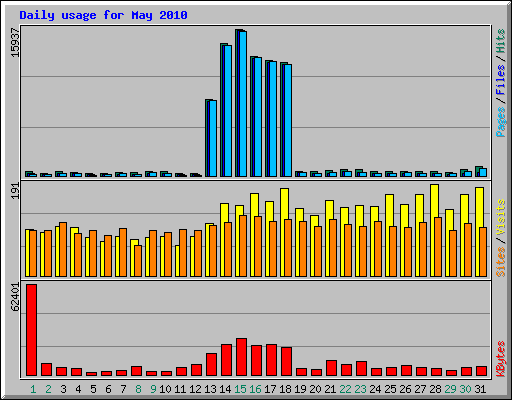
Task: Select day label 7 on the x-axis
Action: 123,389
